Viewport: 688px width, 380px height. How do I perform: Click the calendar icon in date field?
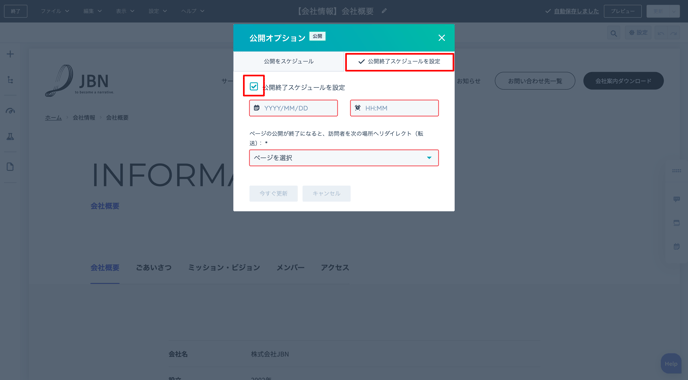pos(257,108)
